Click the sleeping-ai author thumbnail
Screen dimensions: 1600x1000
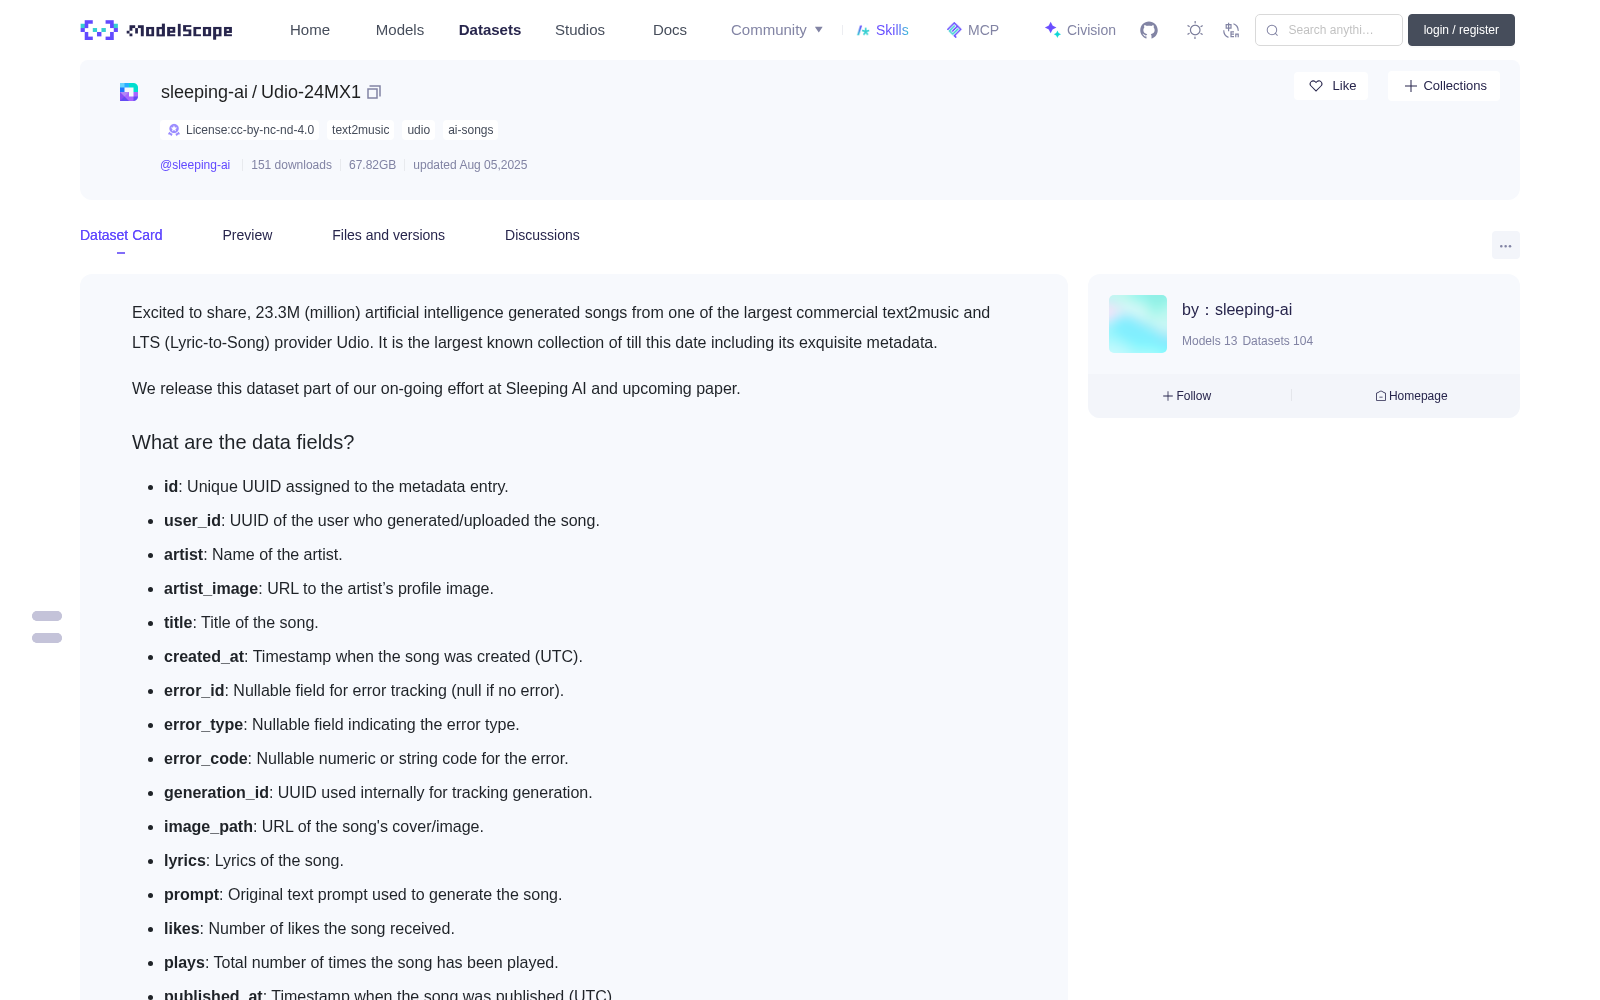(1138, 324)
